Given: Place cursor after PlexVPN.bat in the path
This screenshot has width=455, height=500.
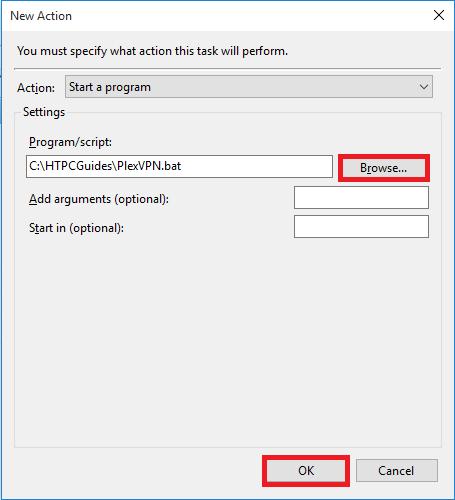Looking at the screenshot, I should coord(182,166).
